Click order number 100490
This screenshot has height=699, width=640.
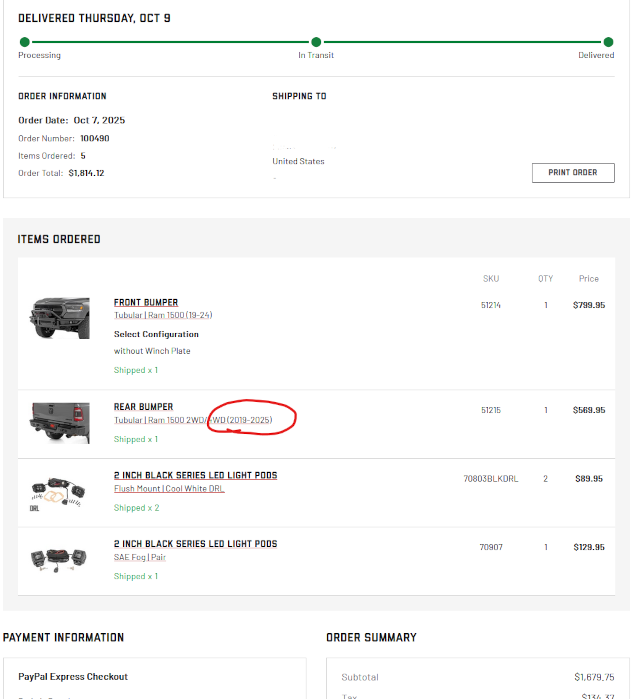point(95,138)
